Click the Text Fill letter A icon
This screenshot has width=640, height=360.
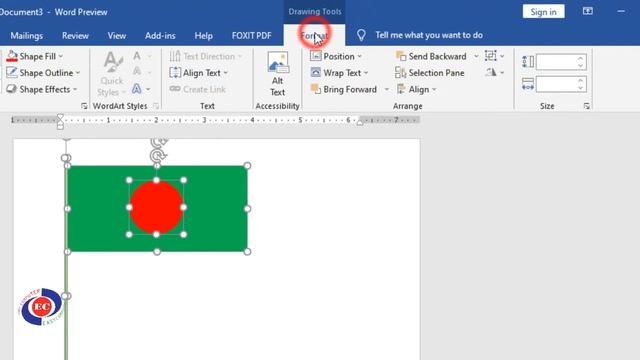pos(137,56)
